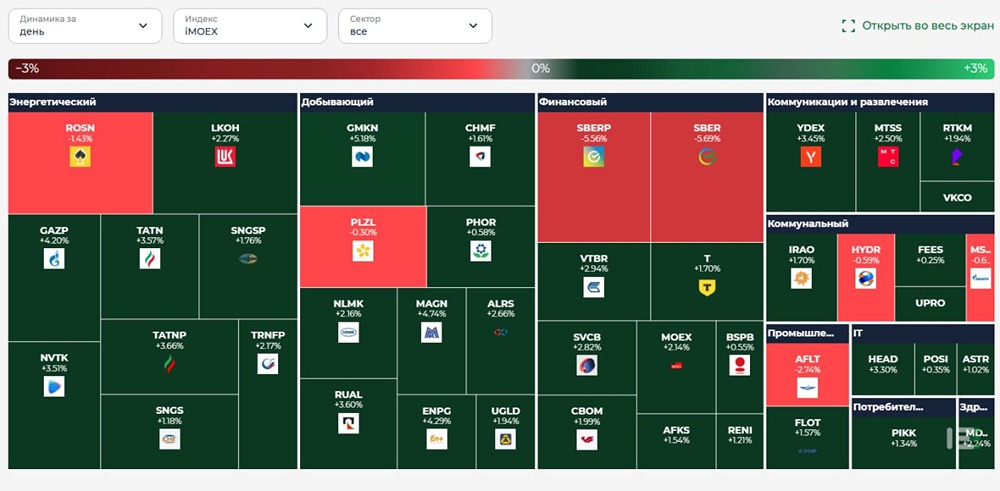Click the IRAO logo icon
1000x491 pixels.
pos(801,278)
